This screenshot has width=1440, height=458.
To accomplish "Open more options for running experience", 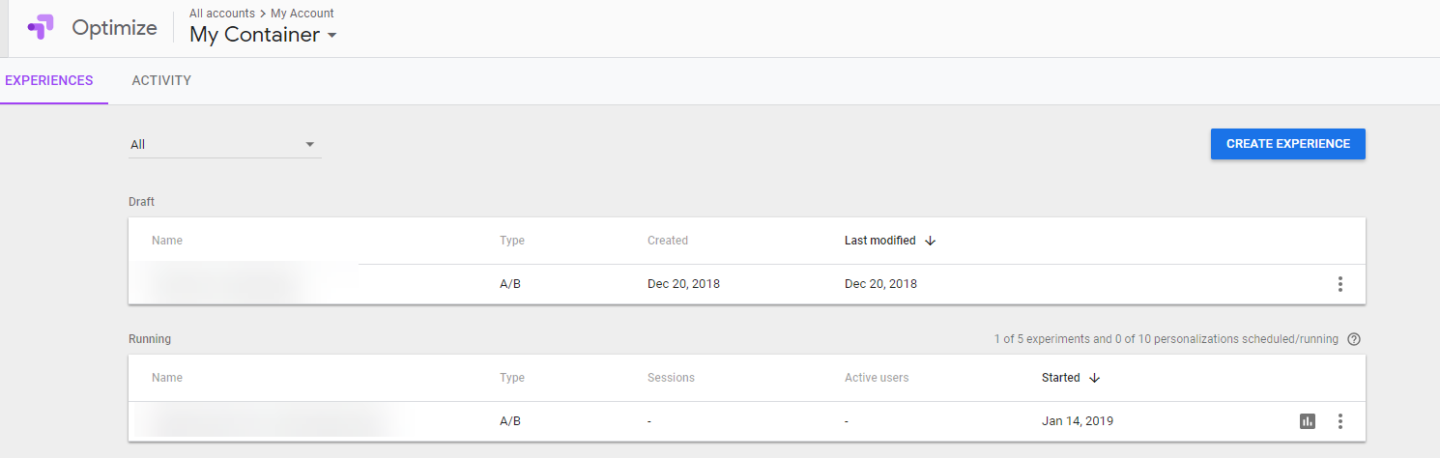I will [x=1340, y=421].
